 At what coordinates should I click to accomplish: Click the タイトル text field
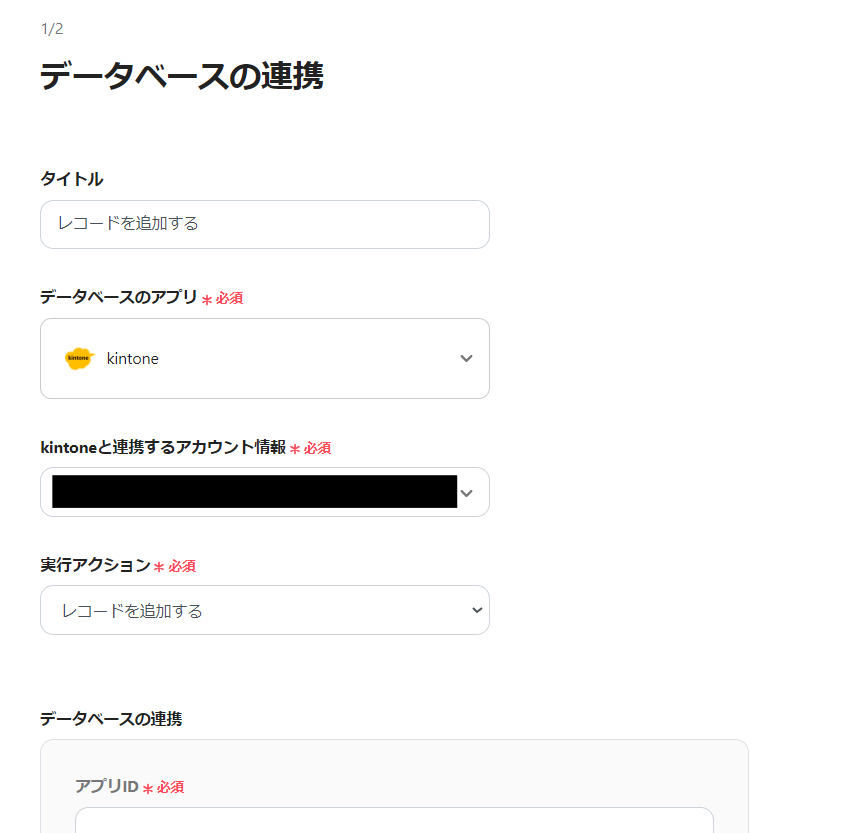264,224
